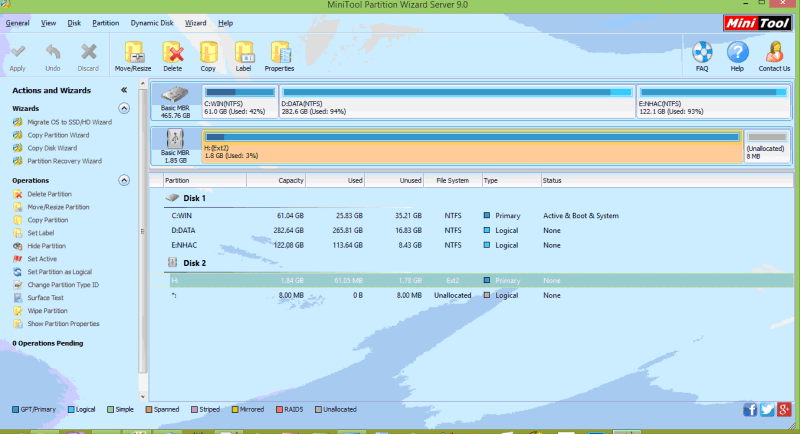Click Hide Partition operation
Viewport: 800px width, 434px height.
tap(46, 246)
